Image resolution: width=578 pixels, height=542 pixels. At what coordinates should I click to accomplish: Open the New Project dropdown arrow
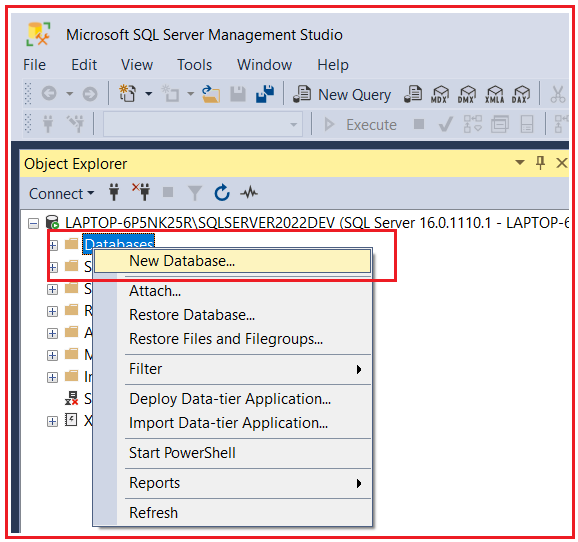(x=149, y=94)
